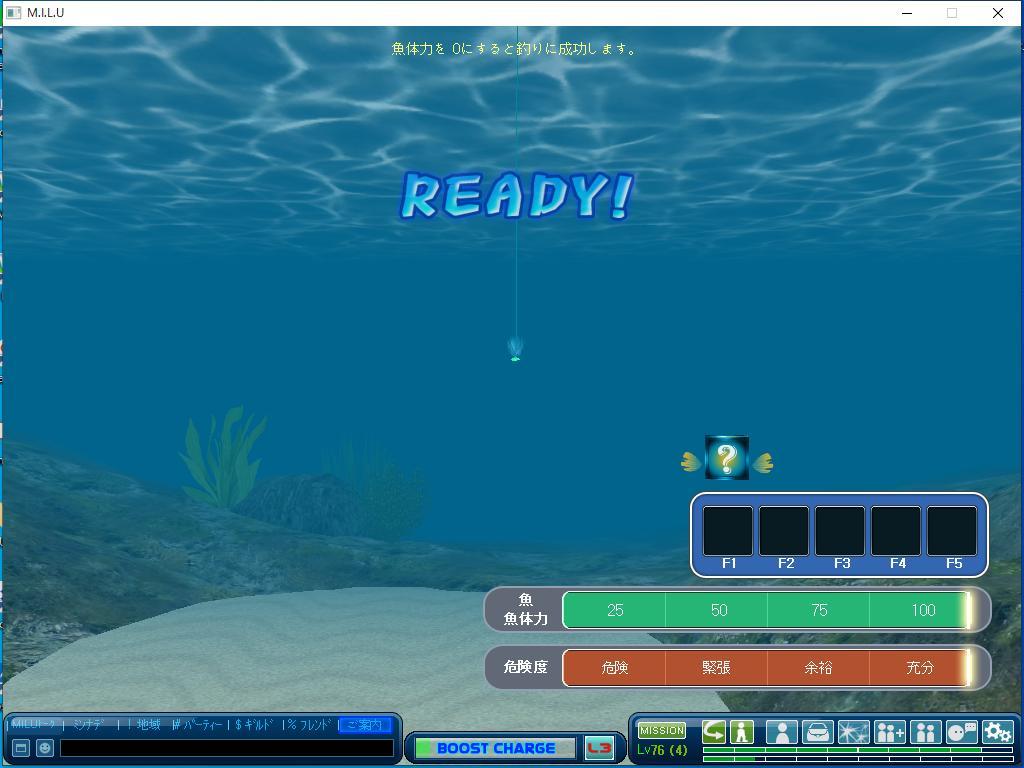Image resolution: width=1024 pixels, height=768 pixels.
Task: Select the ギルド chat tab
Action: pos(256,725)
